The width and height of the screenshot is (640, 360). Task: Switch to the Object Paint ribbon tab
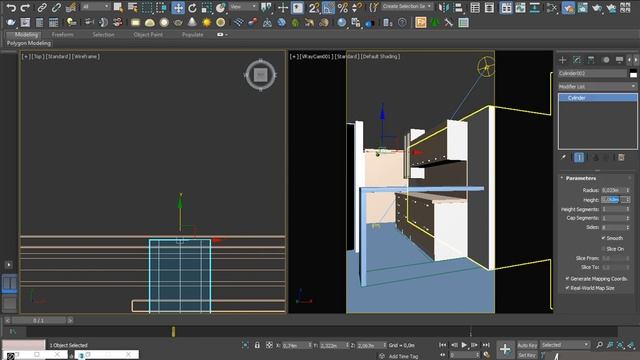[x=148, y=35]
